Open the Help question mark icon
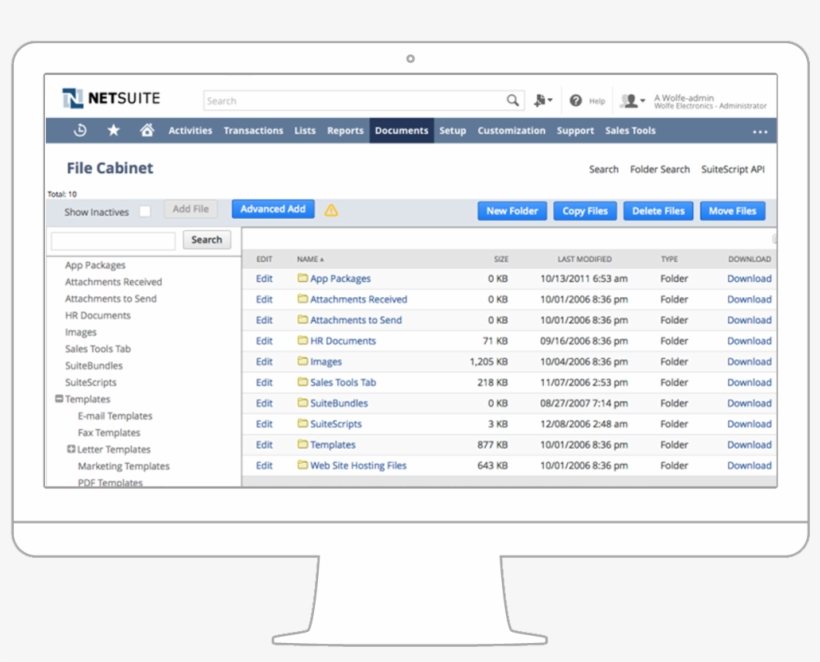Screen dimensions: 820x662 point(577,100)
